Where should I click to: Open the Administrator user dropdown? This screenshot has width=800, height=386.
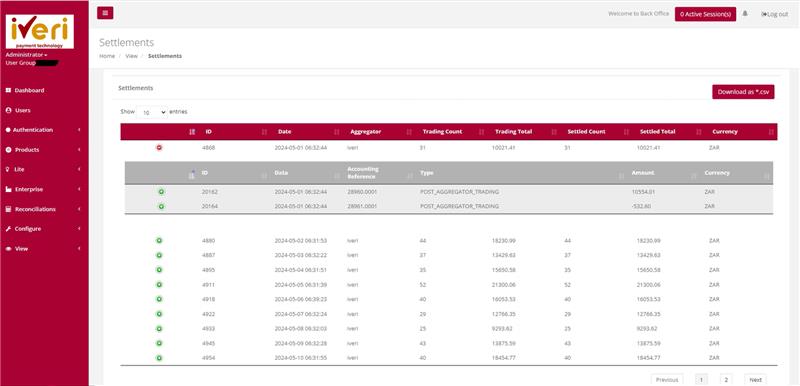point(27,55)
